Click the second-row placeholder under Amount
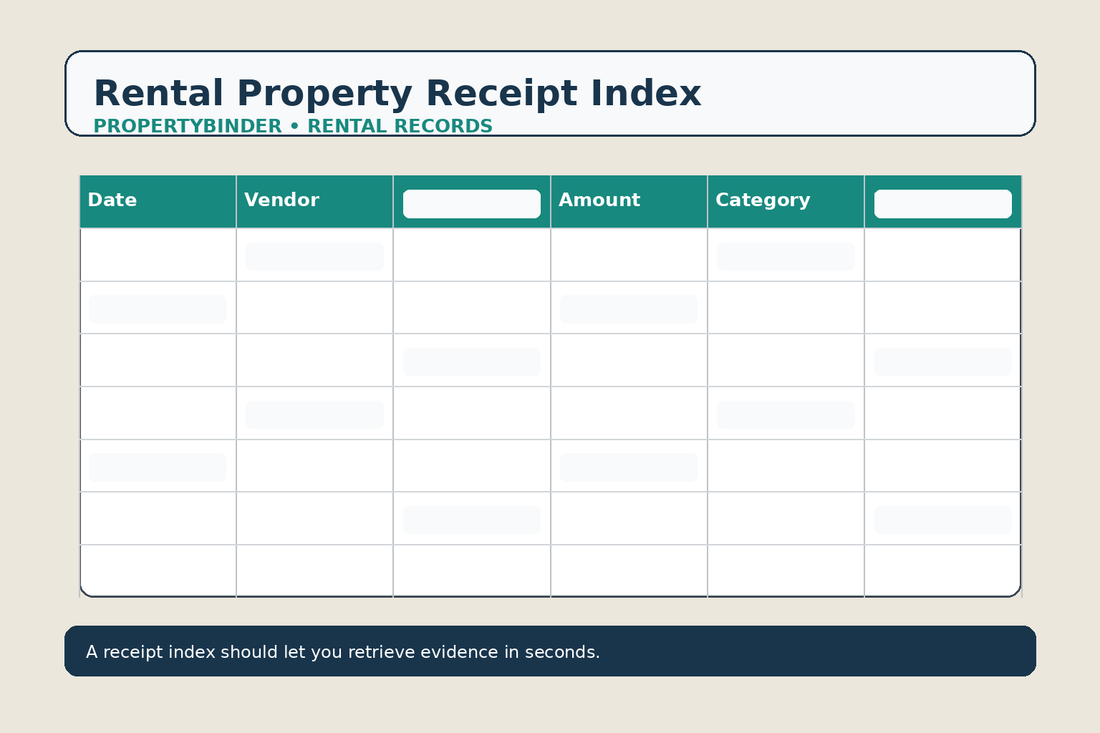 [x=629, y=309]
